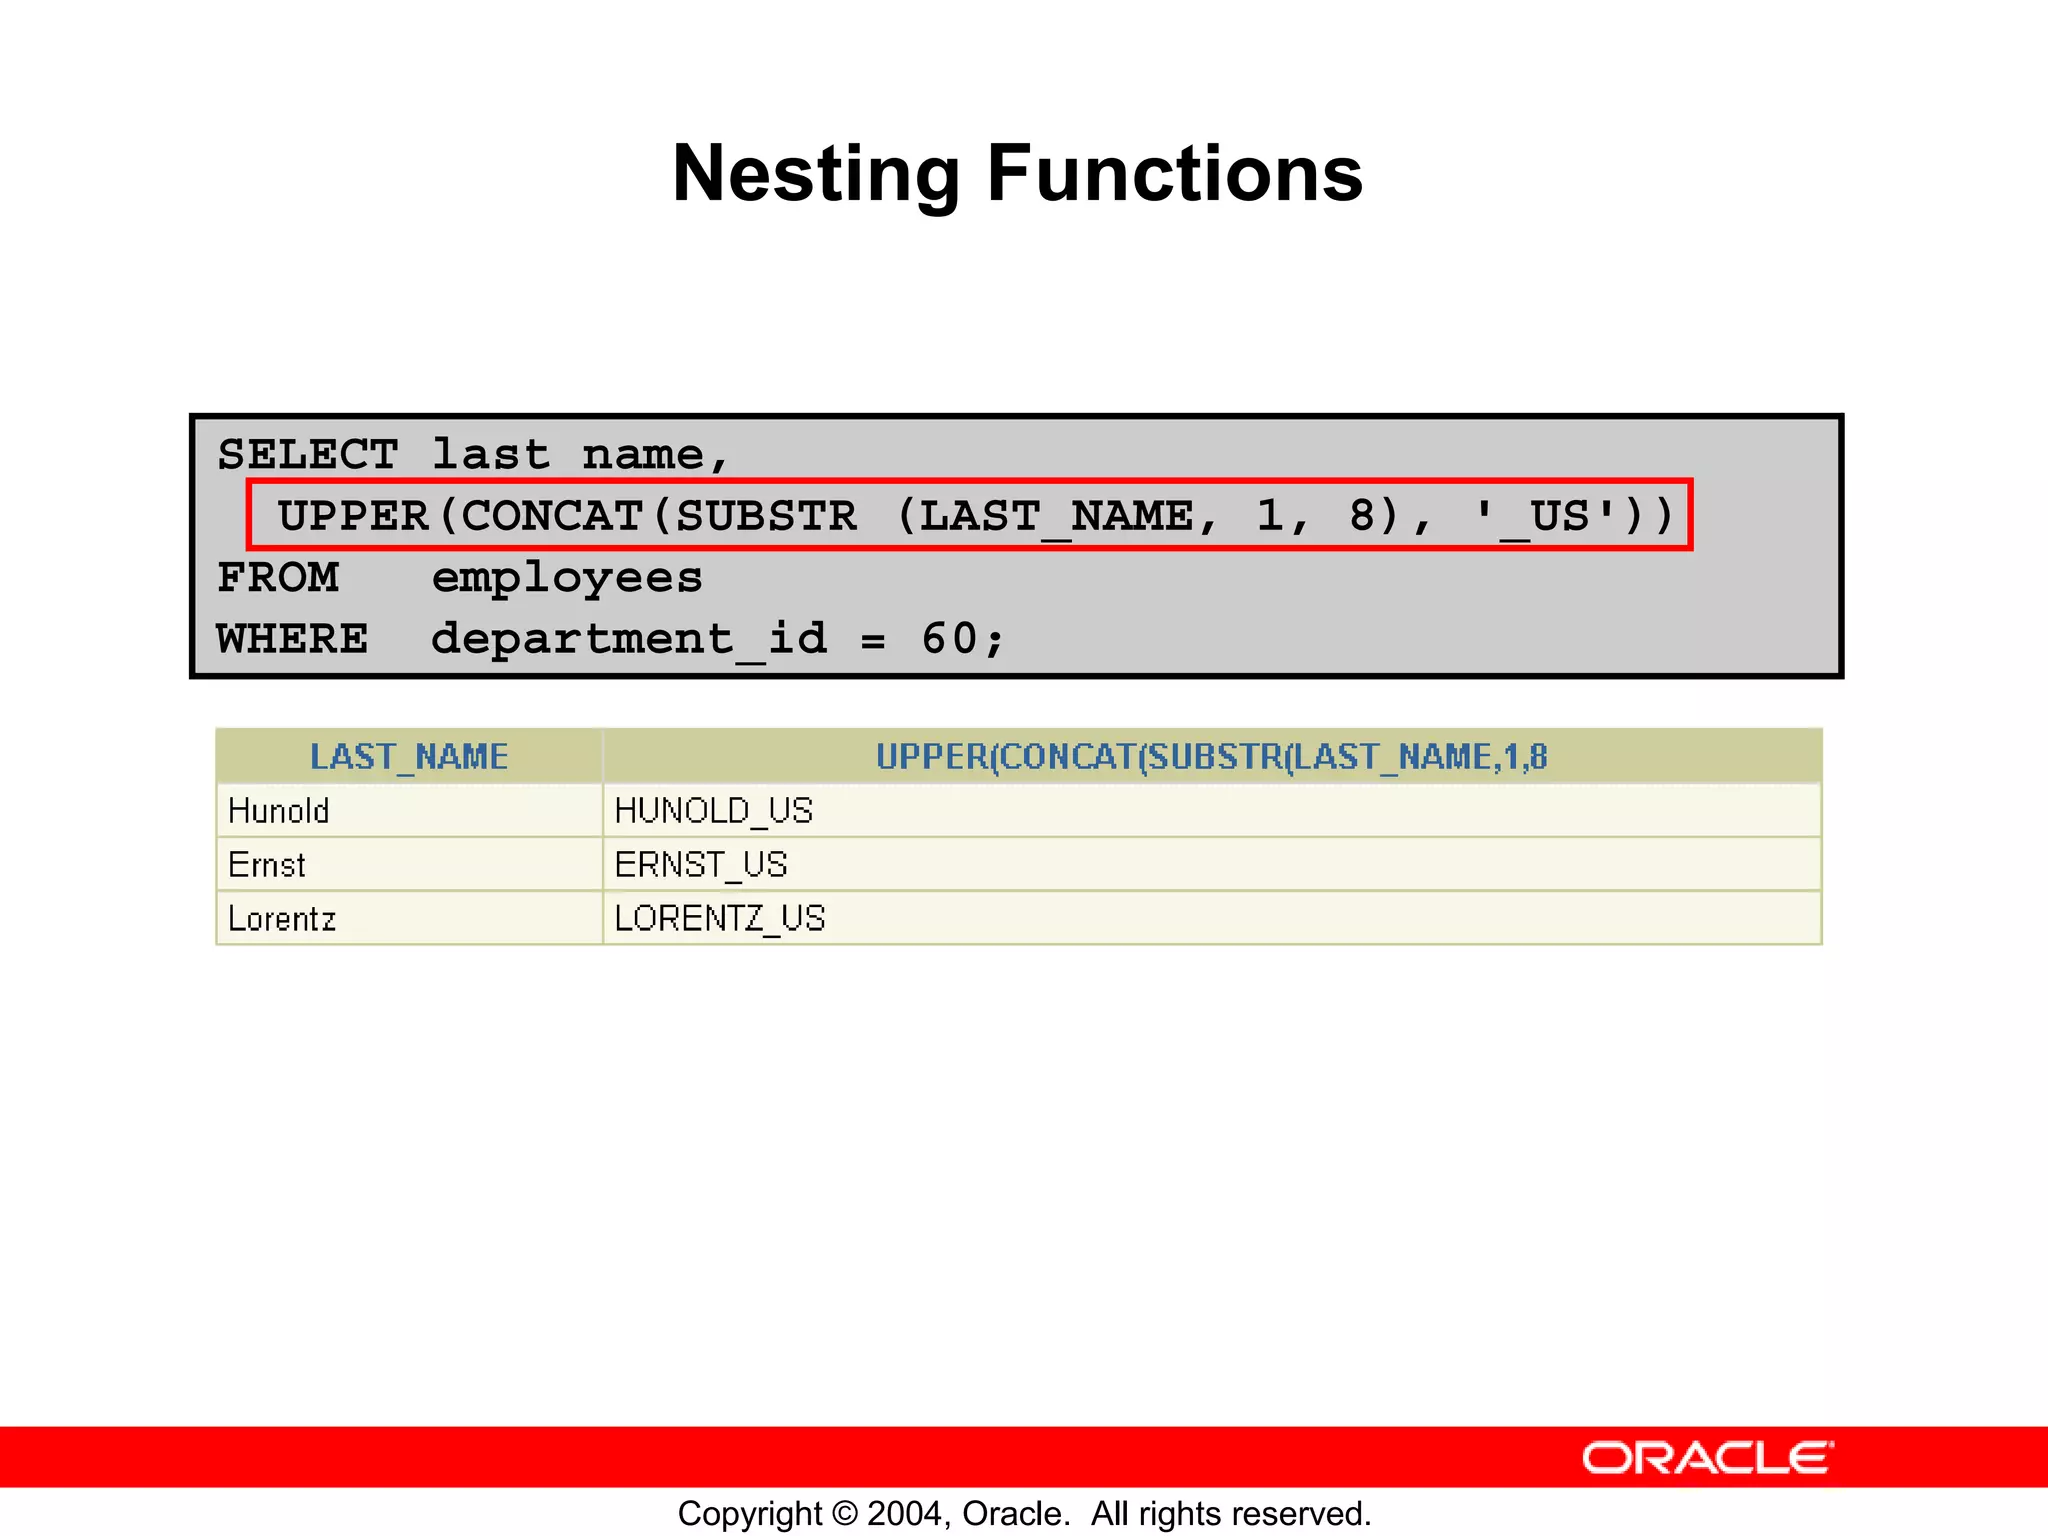Screen dimensions: 2048x1536
Task: Click the LAST_NAME column header
Action: coord(409,757)
